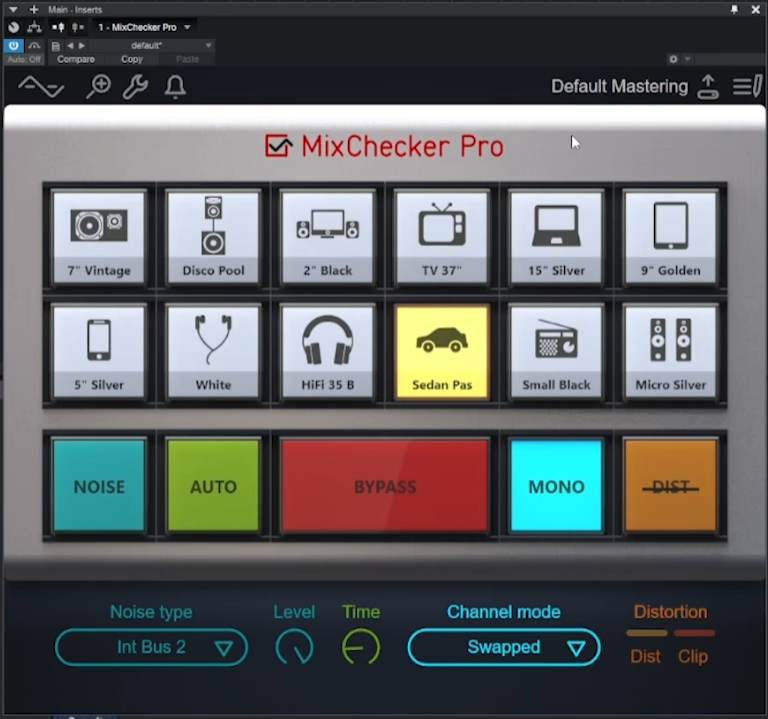Pin the plugin window
This screenshot has width=768, height=719.
click(x=734, y=9)
